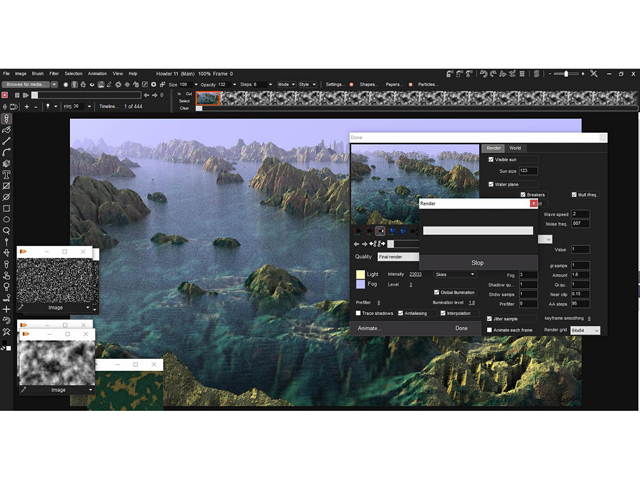
Task: Expand the Render grid 64x64 dropdown
Action: [x=585, y=330]
